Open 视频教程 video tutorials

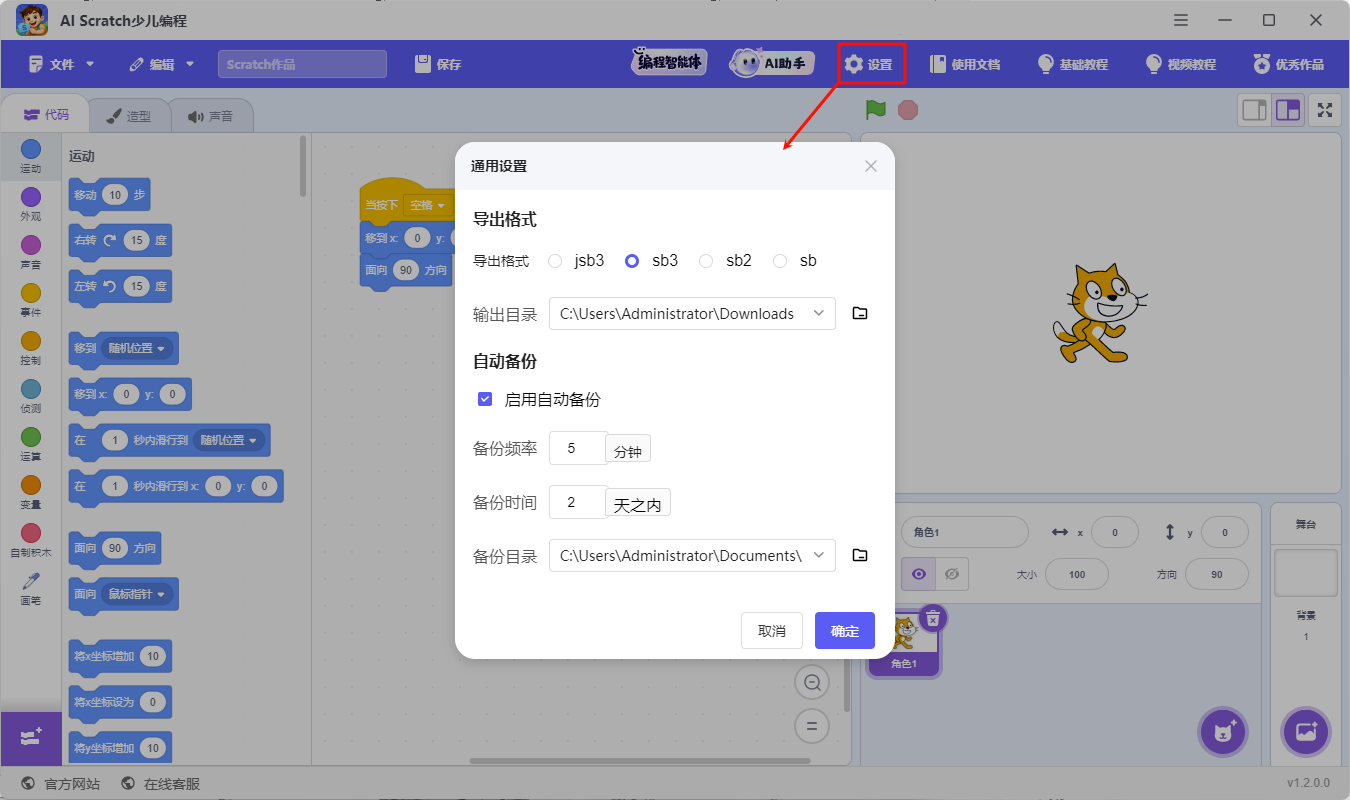(x=1181, y=64)
